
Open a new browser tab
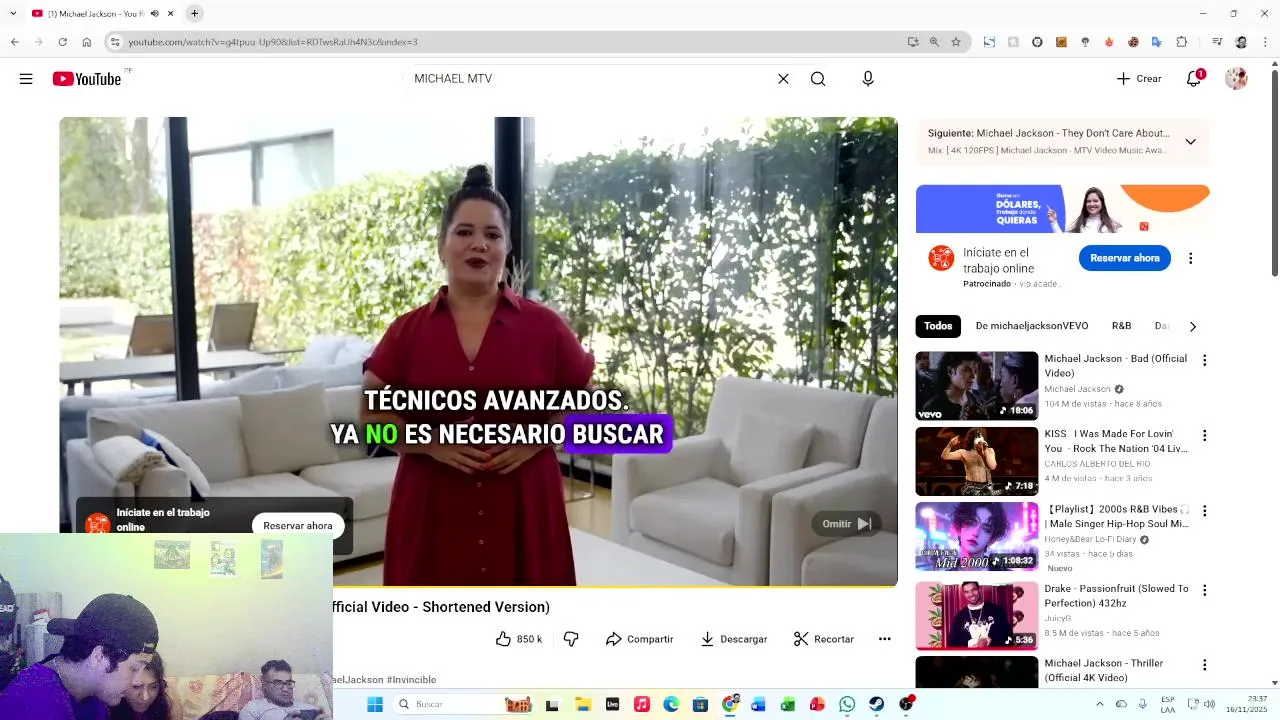(194, 14)
